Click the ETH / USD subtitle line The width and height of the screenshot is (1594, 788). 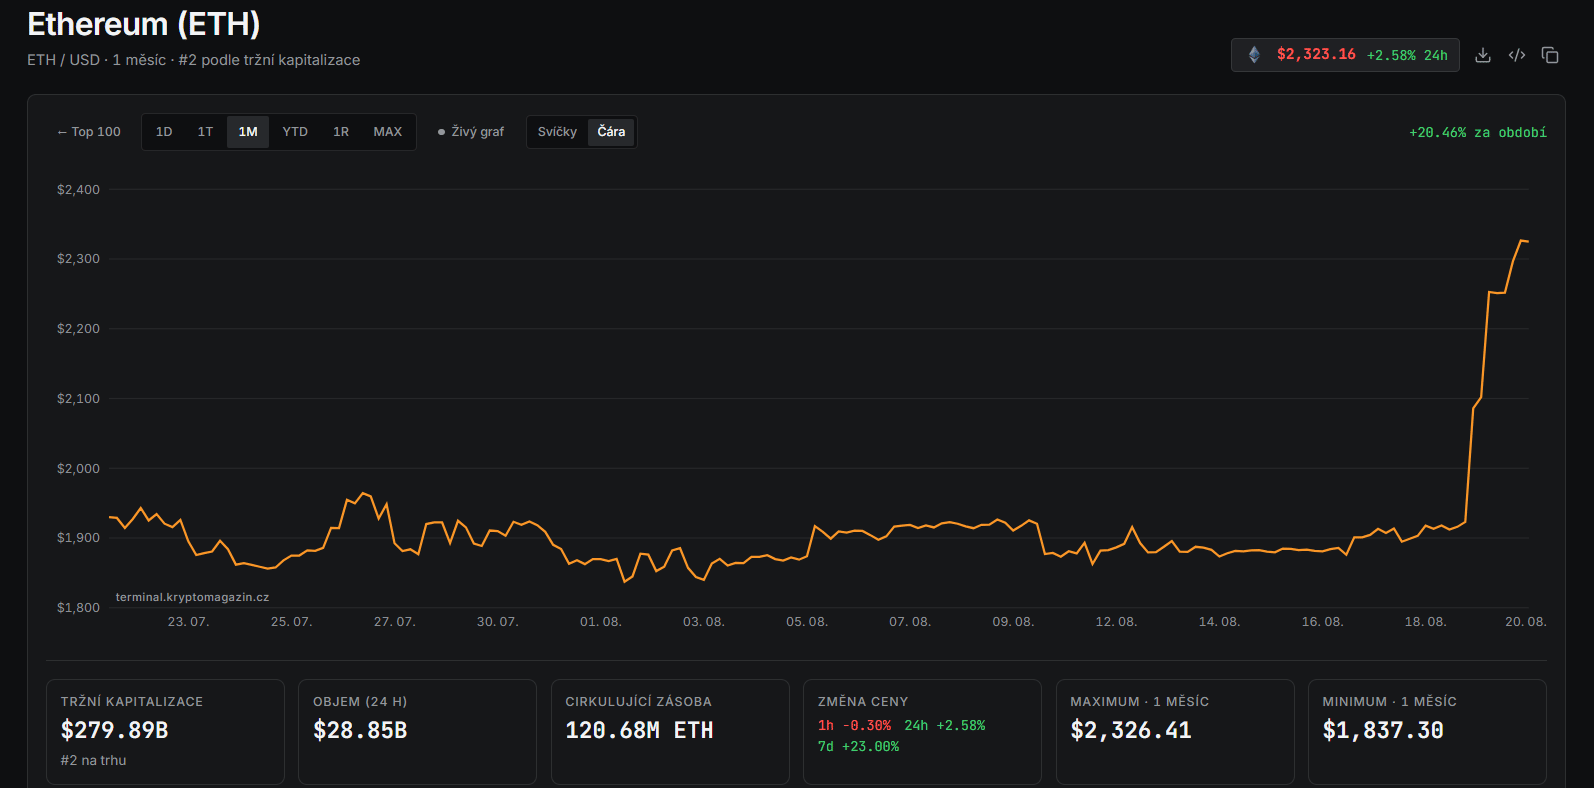point(193,60)
